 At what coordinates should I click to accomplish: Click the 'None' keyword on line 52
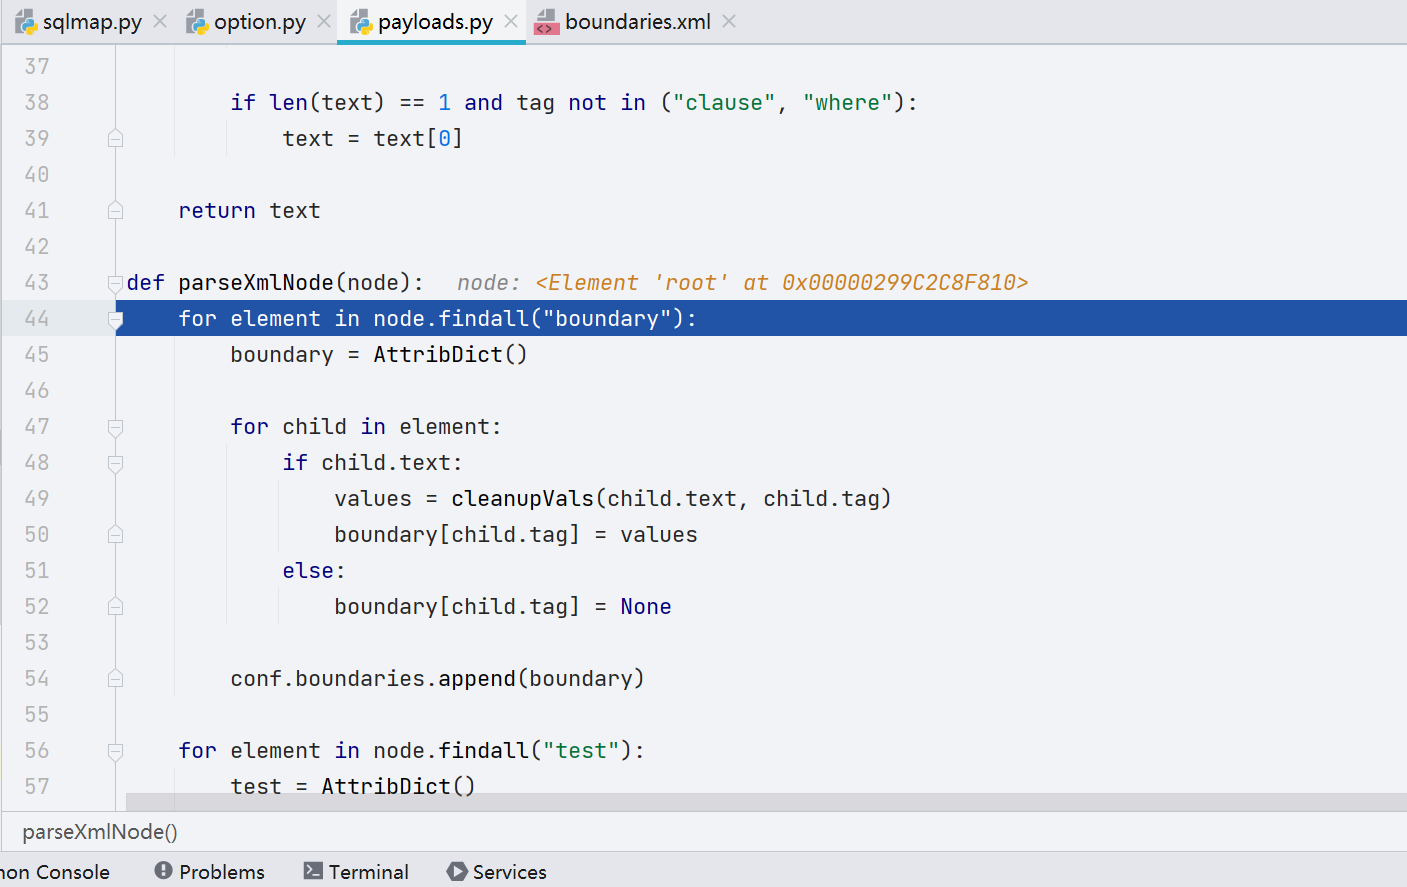pyautogui.click(x=646, y=607)
